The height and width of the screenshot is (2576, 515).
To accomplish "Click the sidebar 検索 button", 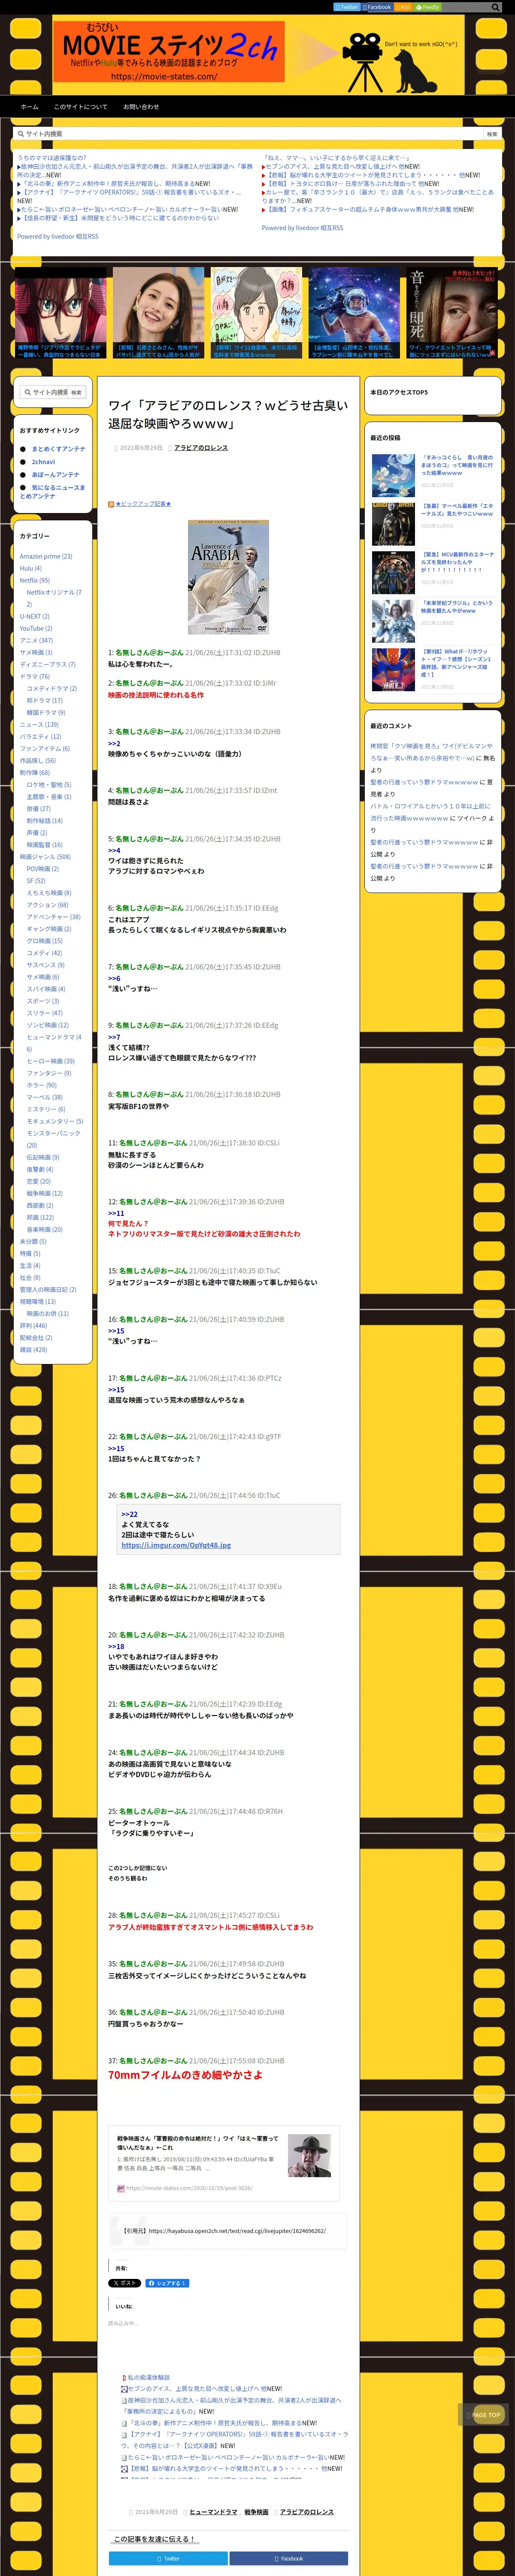I will point(76,392).
